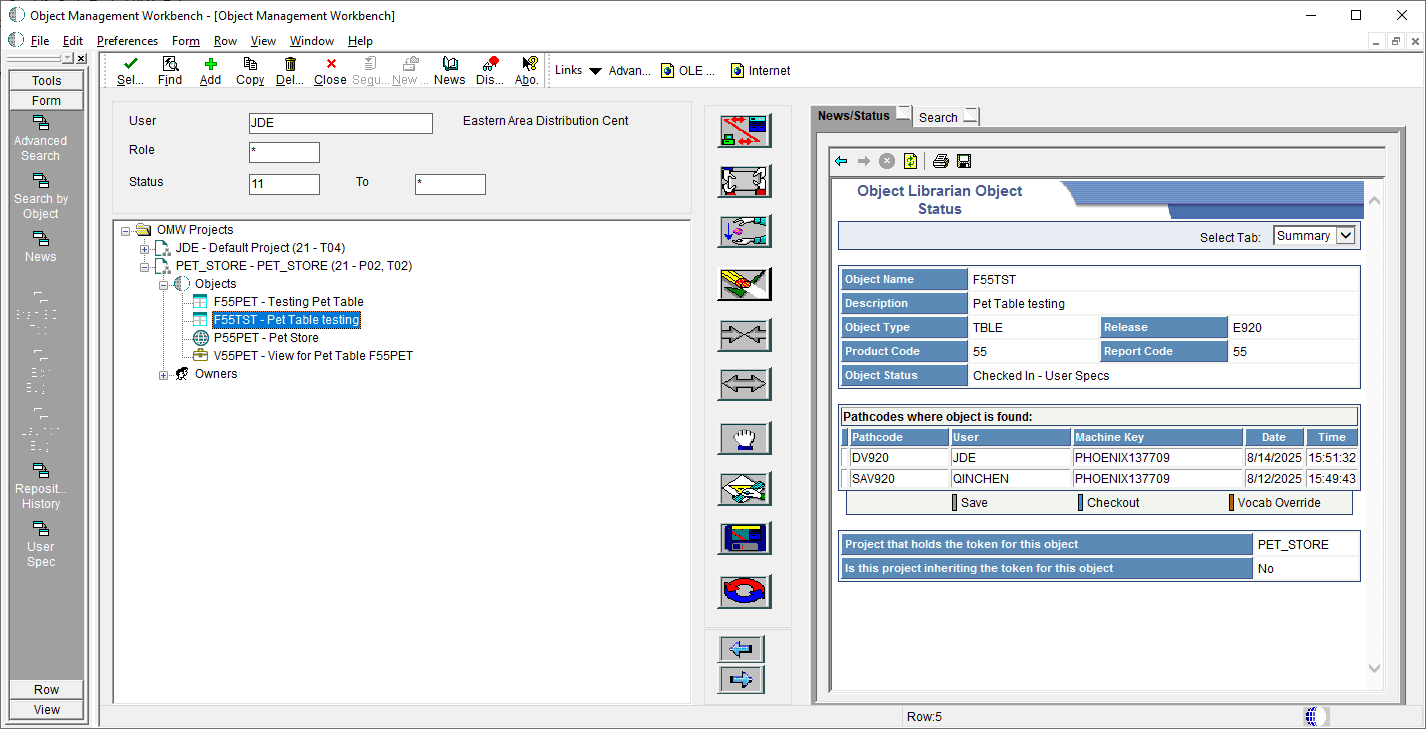The width and height of the screenshot is (1426, 729).
Task: Select P55PET - Pet Store
Action: coord(266,338)
